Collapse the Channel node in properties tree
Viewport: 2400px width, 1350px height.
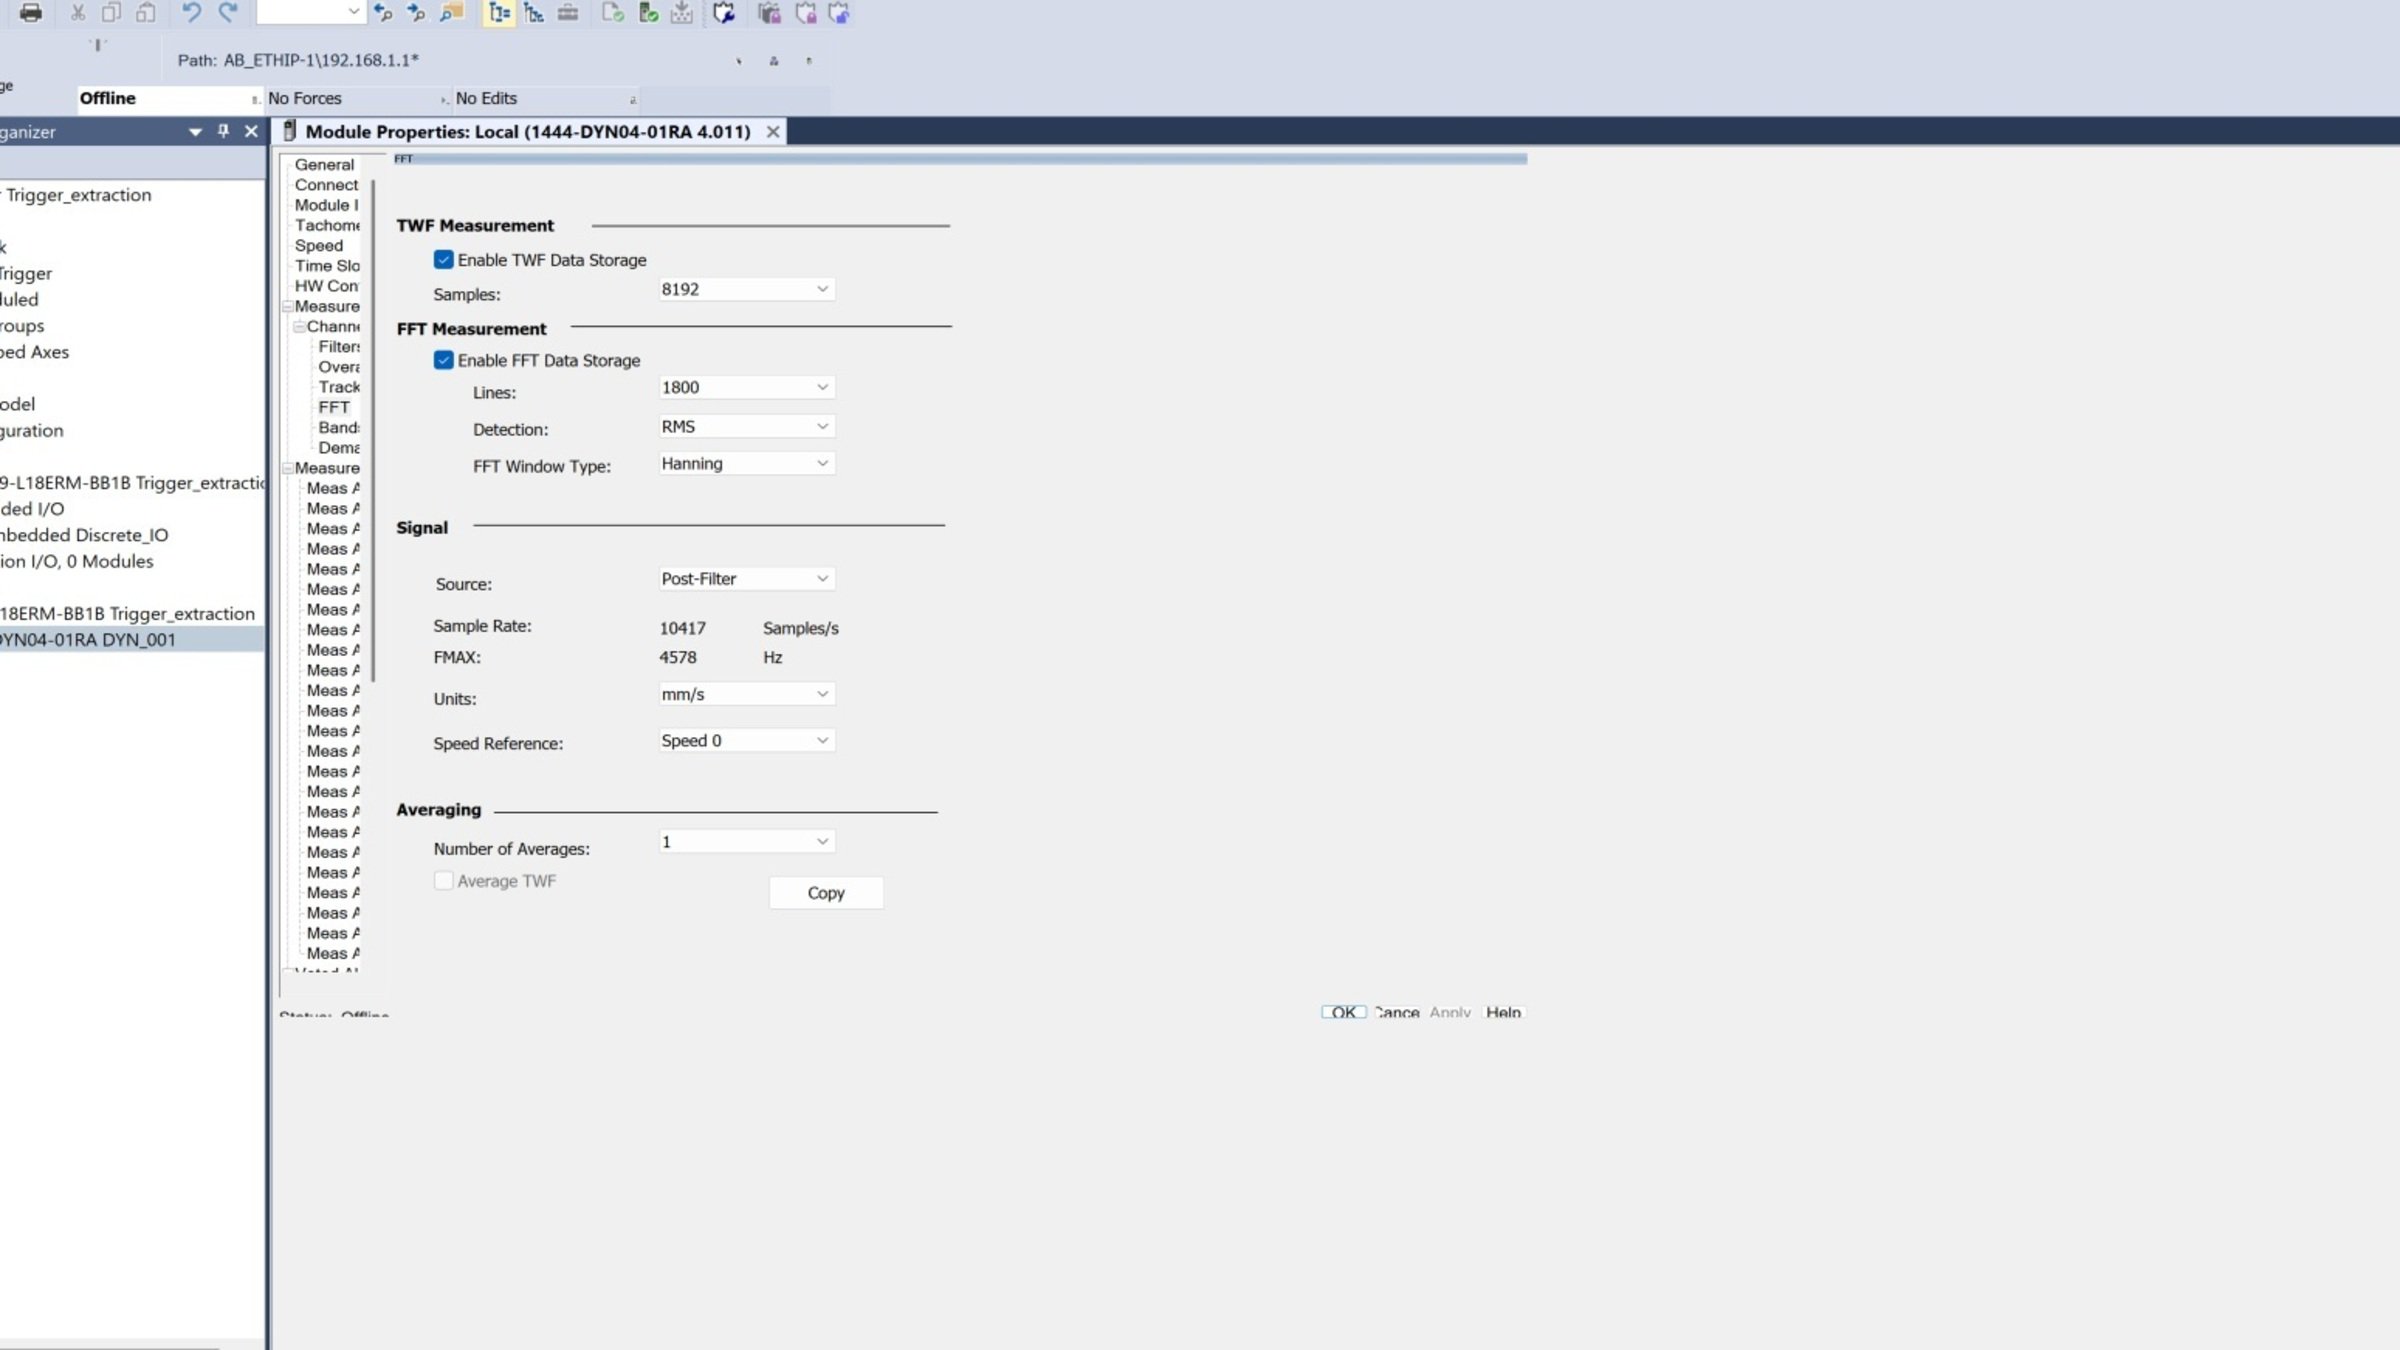coord(299,327)
